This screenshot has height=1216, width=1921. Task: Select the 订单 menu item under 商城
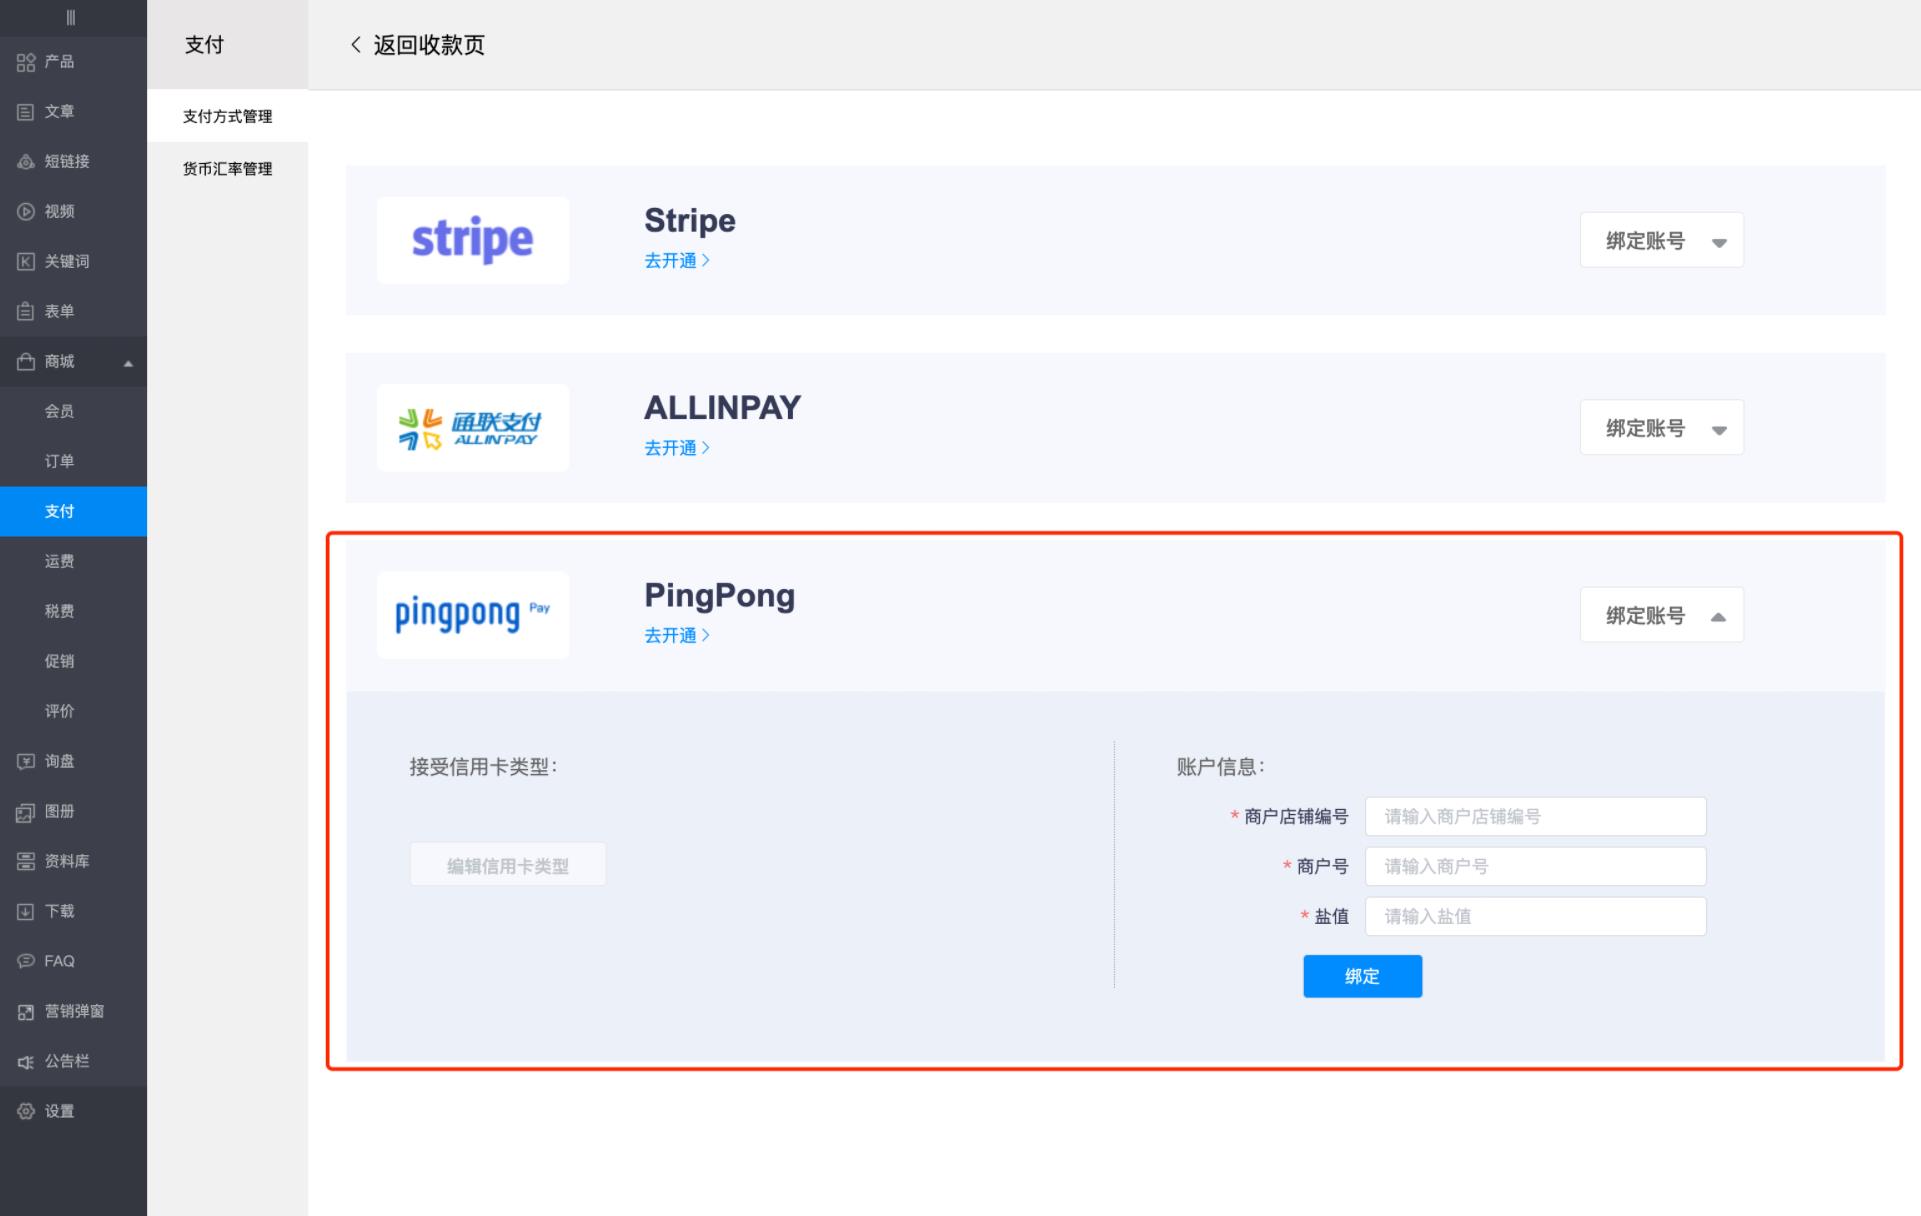point(59,461)
